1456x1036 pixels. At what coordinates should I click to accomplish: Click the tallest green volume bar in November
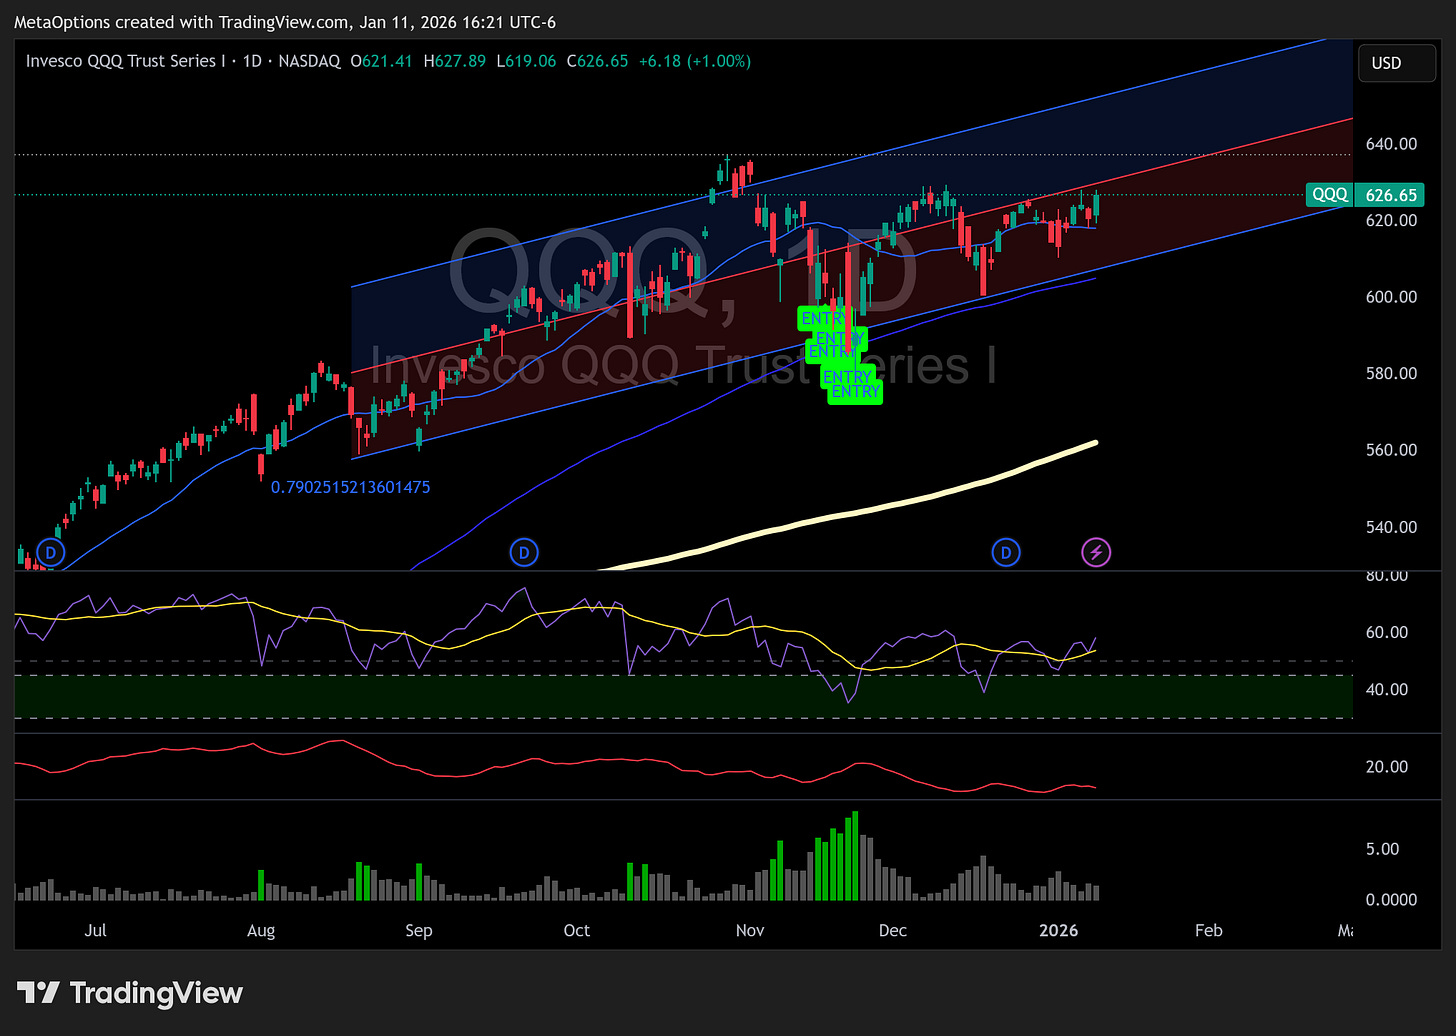coord(853,855)
